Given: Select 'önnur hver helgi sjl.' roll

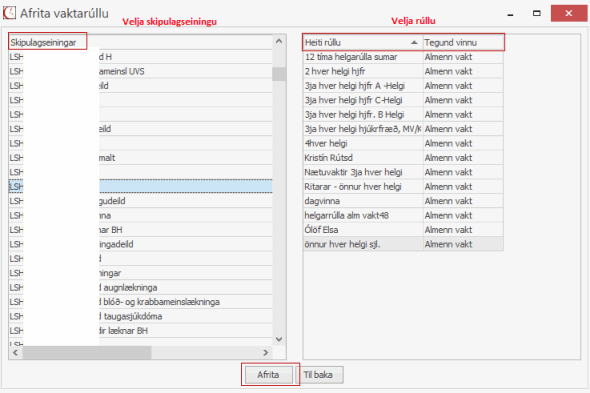Looking at the screenshot, I should pyautogui.click(x=403, y=244).
